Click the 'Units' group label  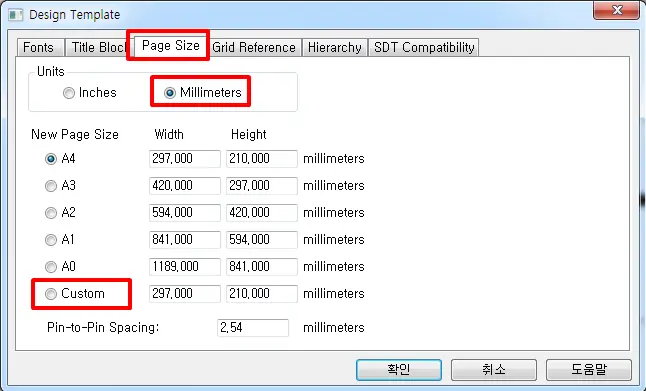[x=51, y=71]
